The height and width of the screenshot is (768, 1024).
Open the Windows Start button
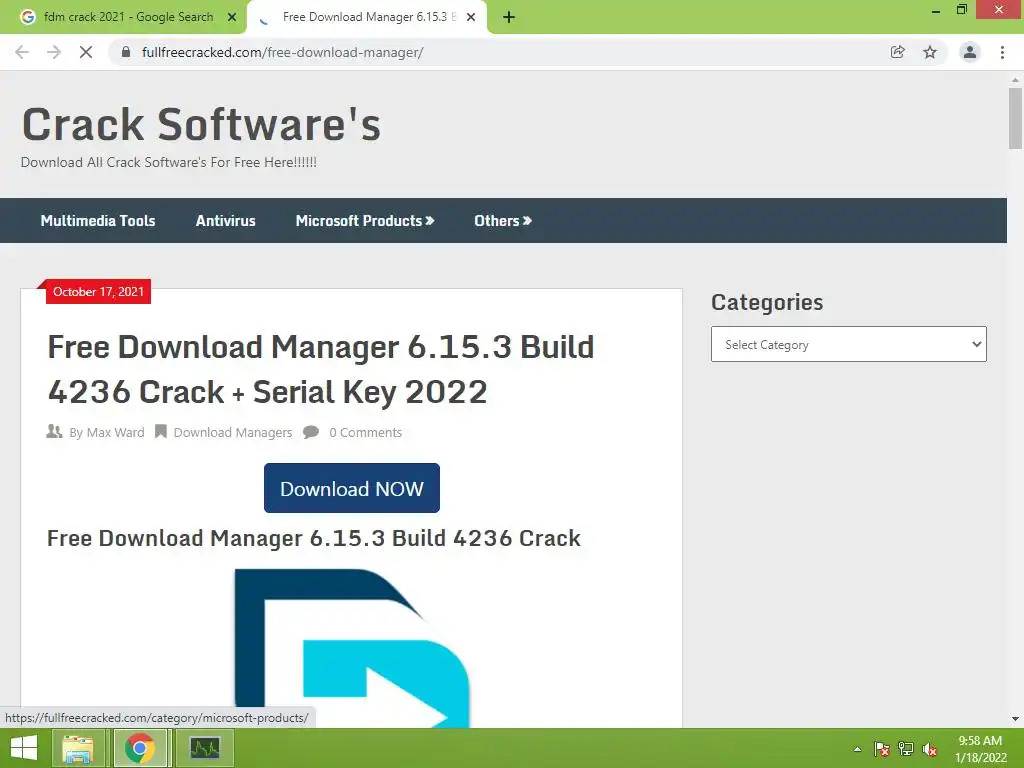coord(24,748)
